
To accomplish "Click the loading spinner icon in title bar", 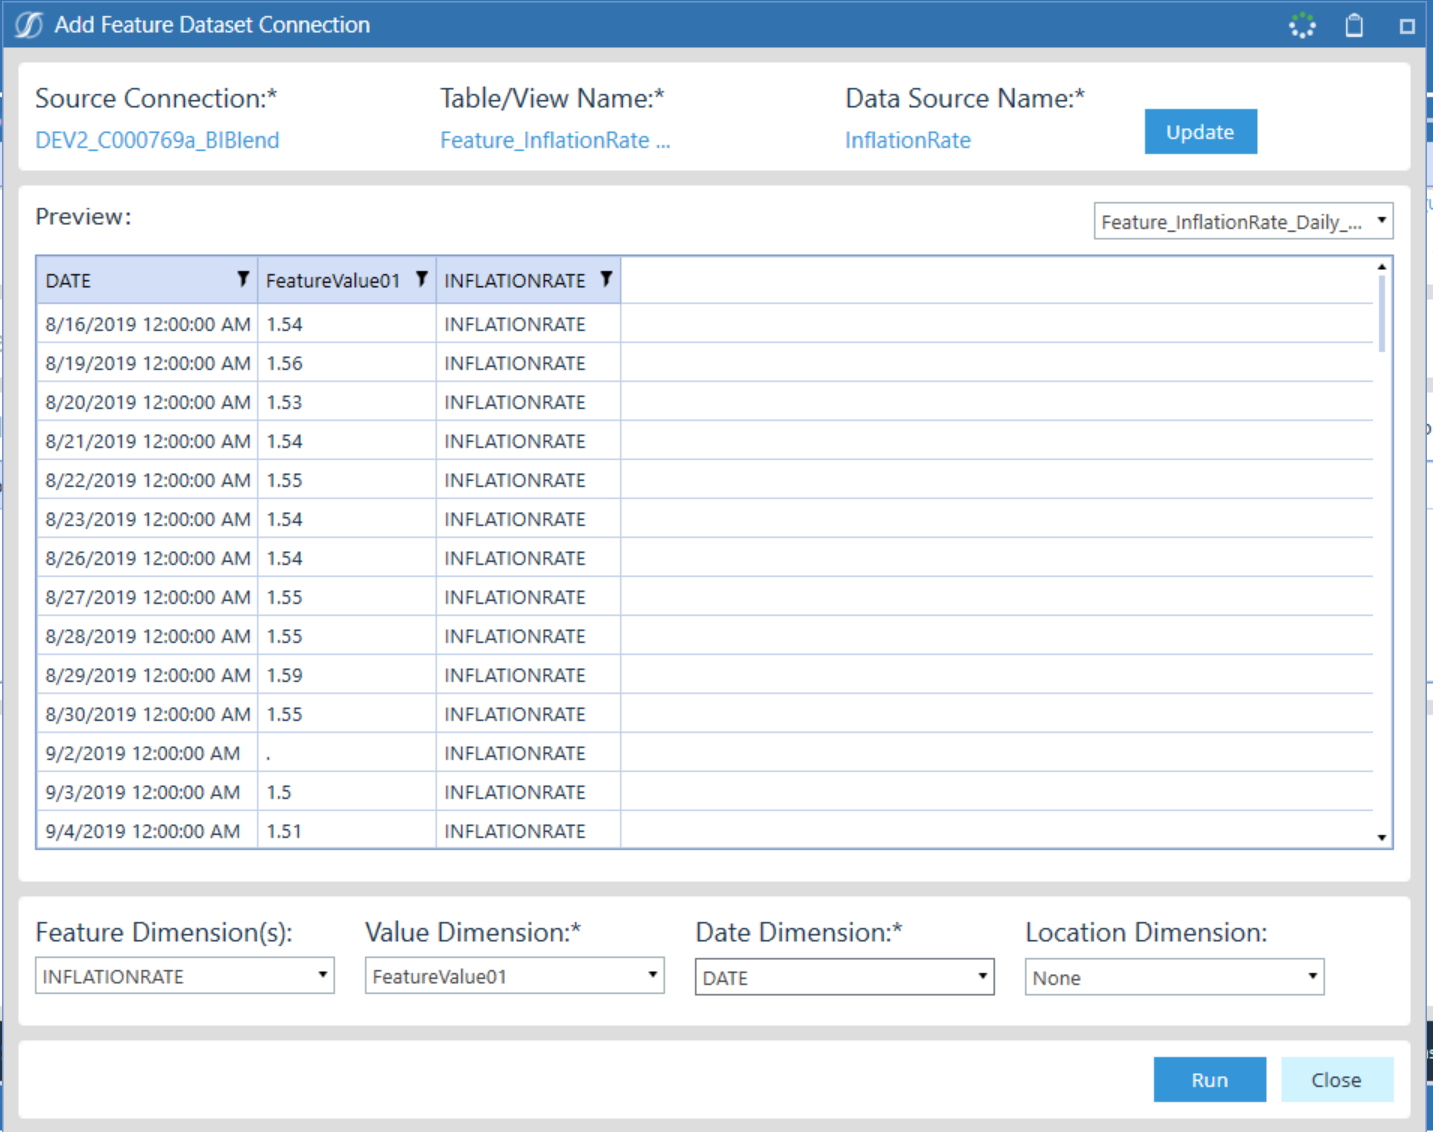I will click(1302, 25).
